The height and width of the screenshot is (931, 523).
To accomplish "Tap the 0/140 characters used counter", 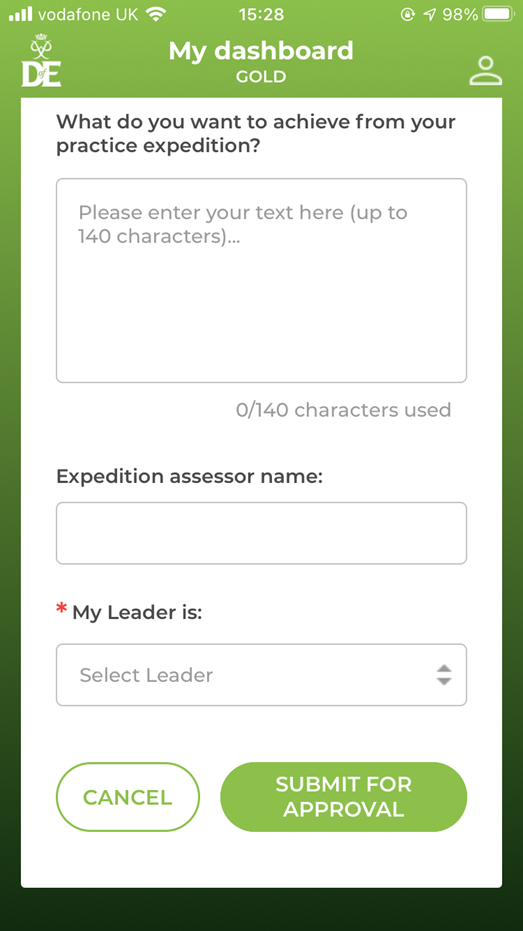I will click(344, 410).
